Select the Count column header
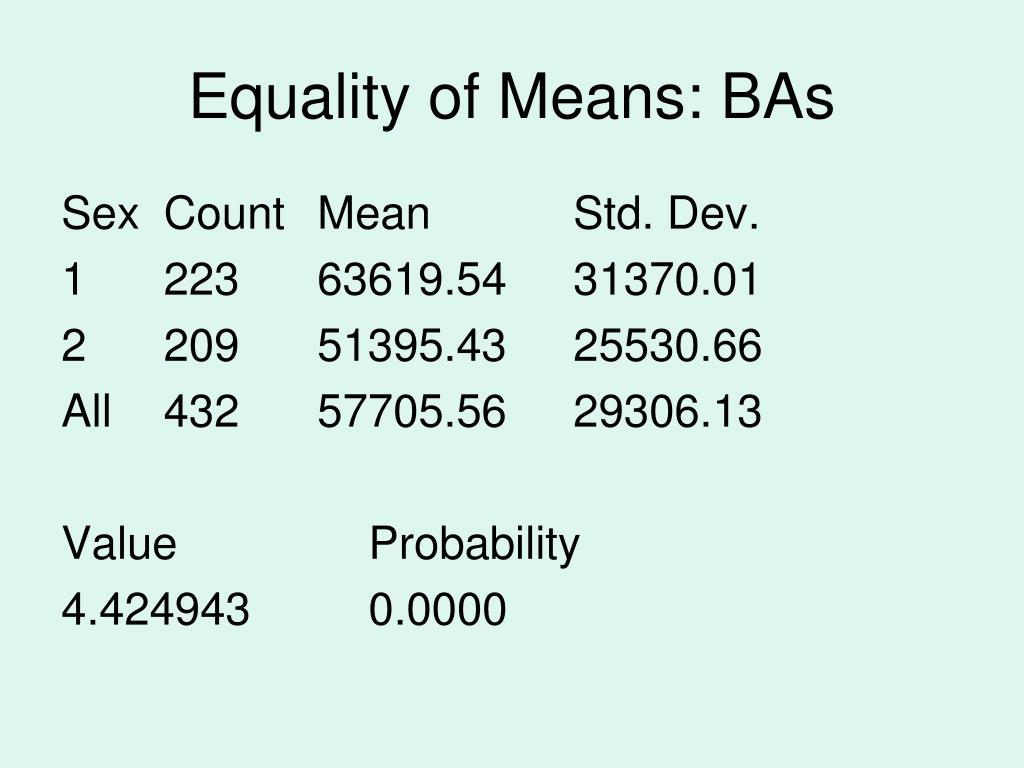The image size is (1024, 768). pyautogui.click(x=224, y=214)
